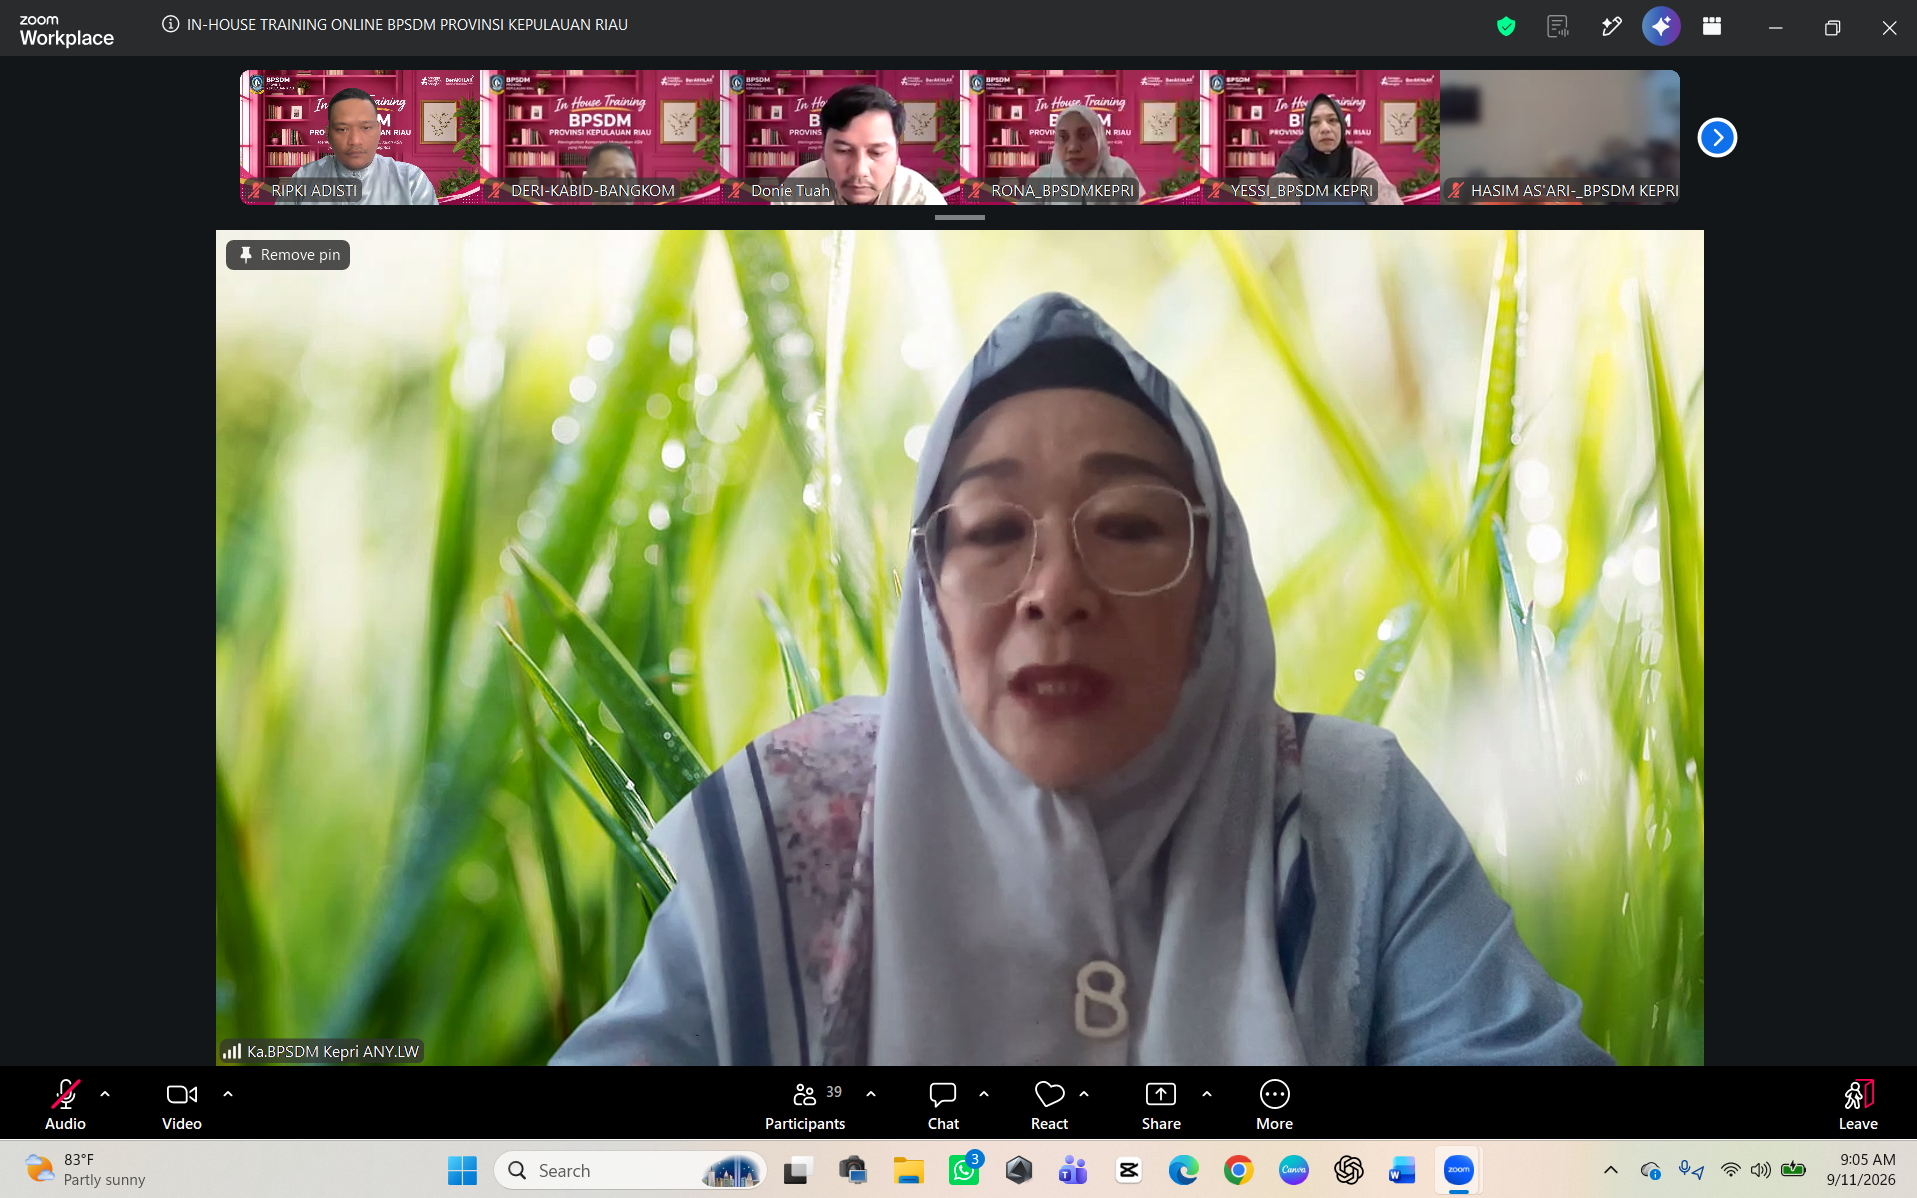
Task: Select RIPKI ADISTI's video thumbnail
Action: coord(360,137)
